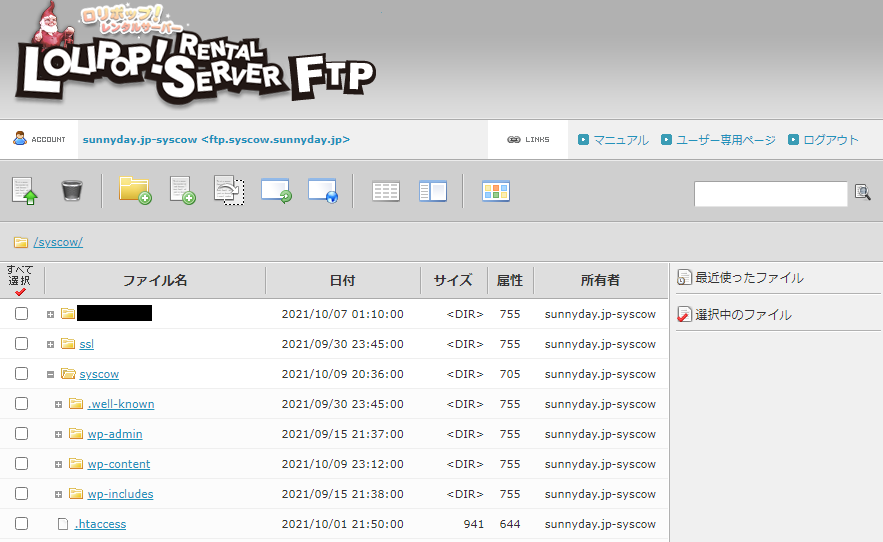Click the ログアウト logout link
Viewport: 883px width, 542px height.
tap(830, 140)
